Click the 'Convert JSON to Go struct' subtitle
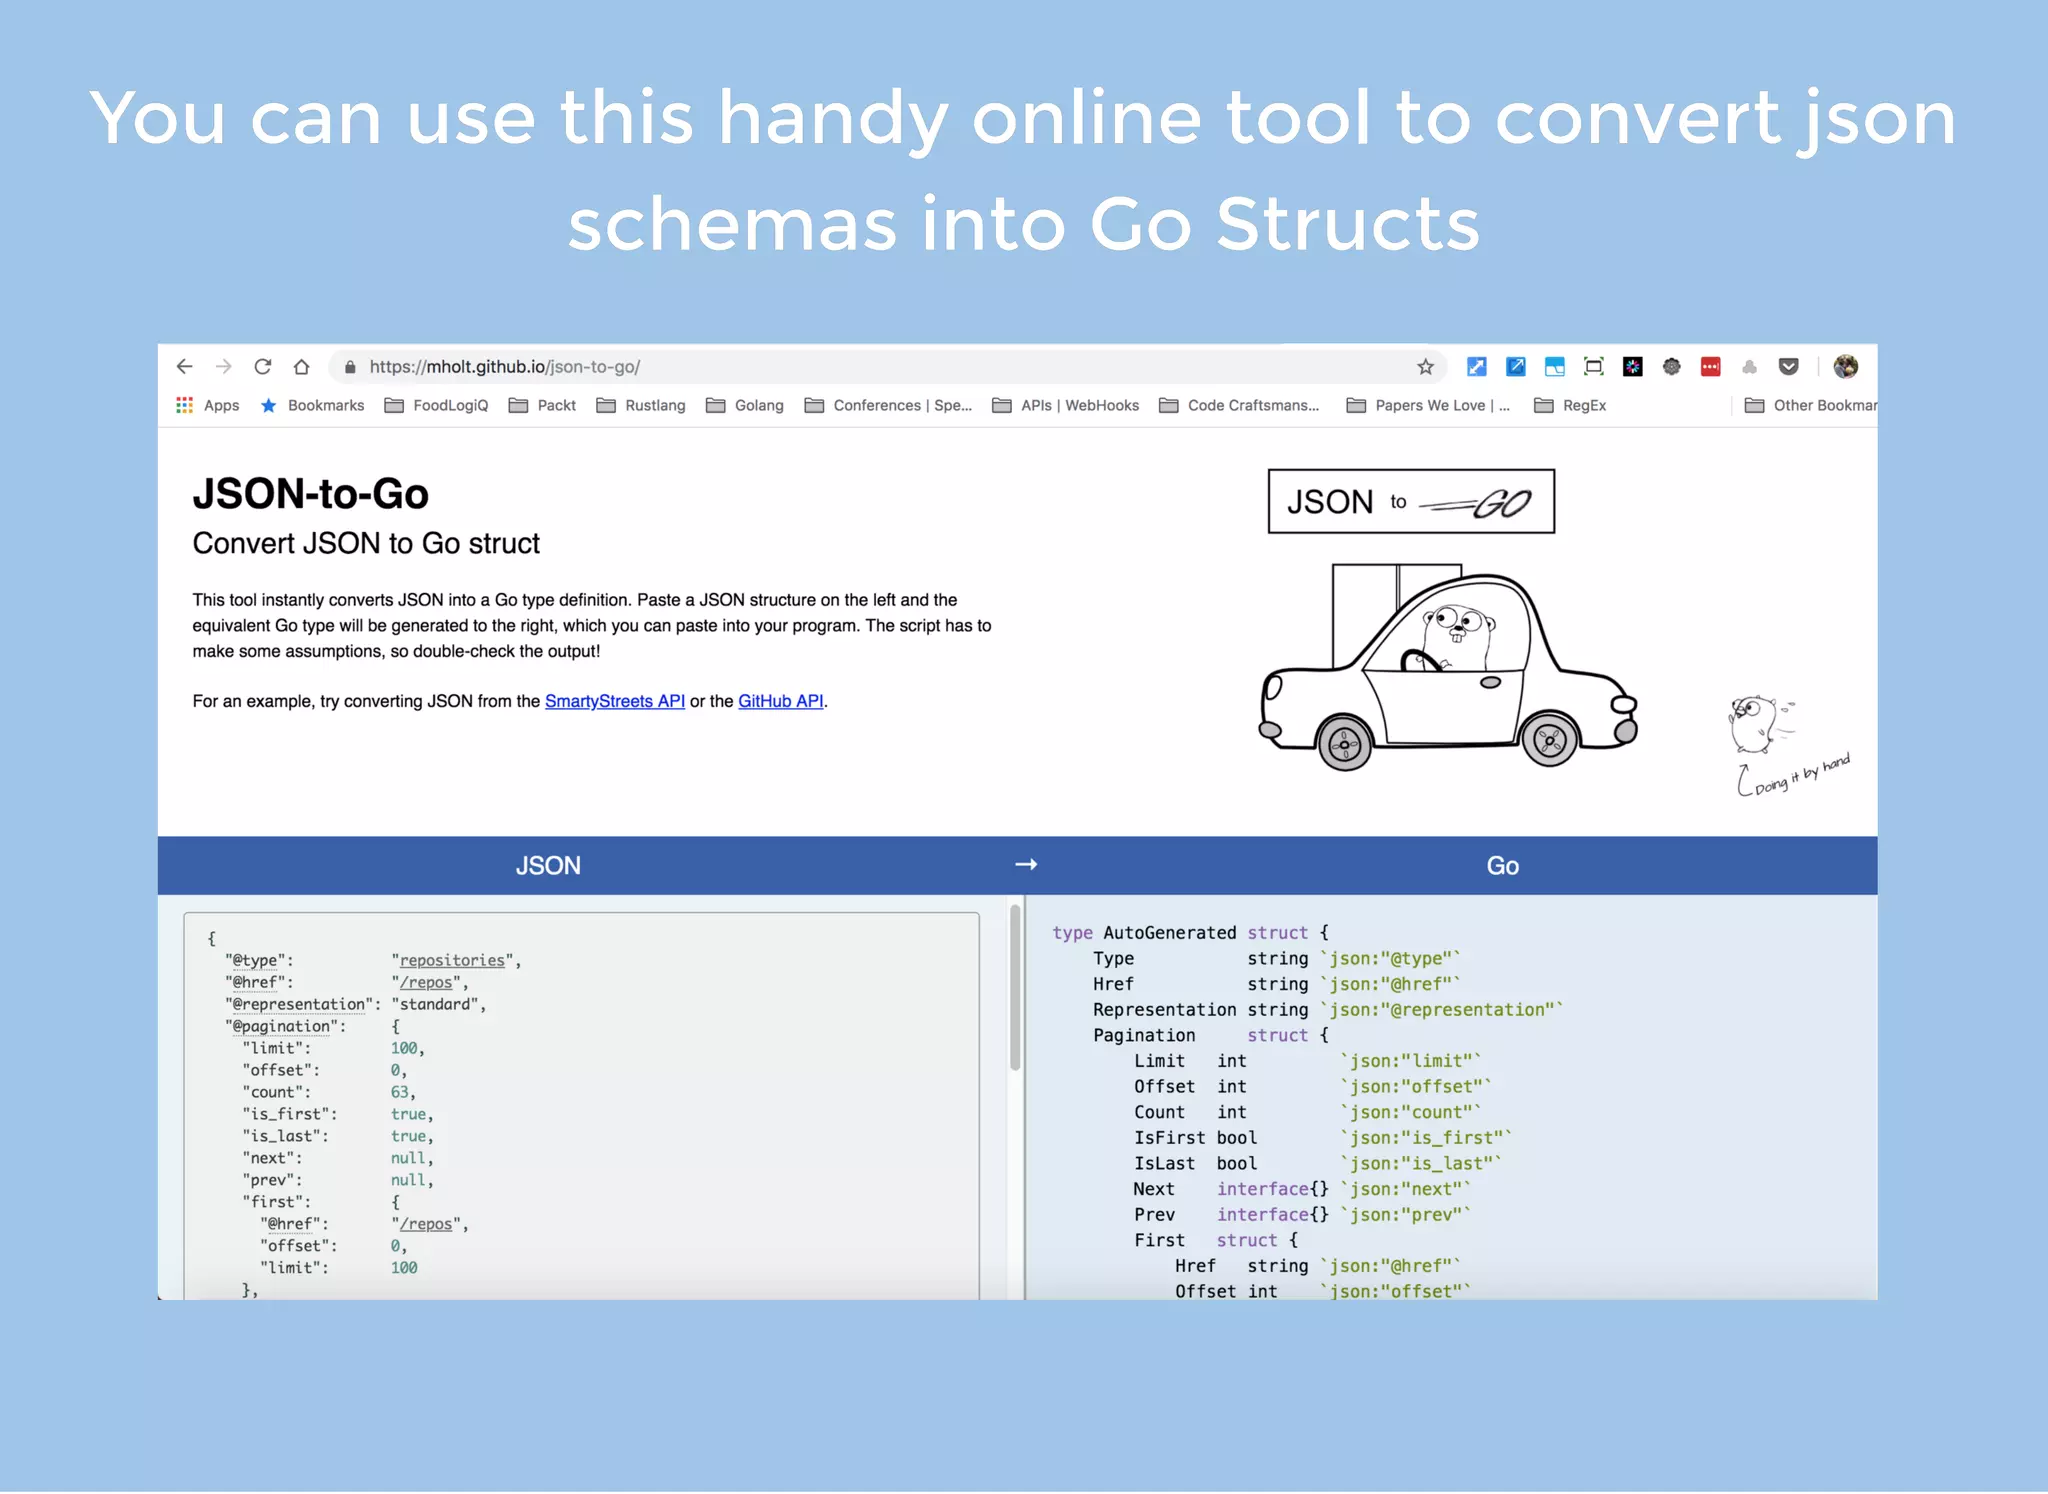The width and height of the screenshot is (2048, 1494). coord(366,544)
